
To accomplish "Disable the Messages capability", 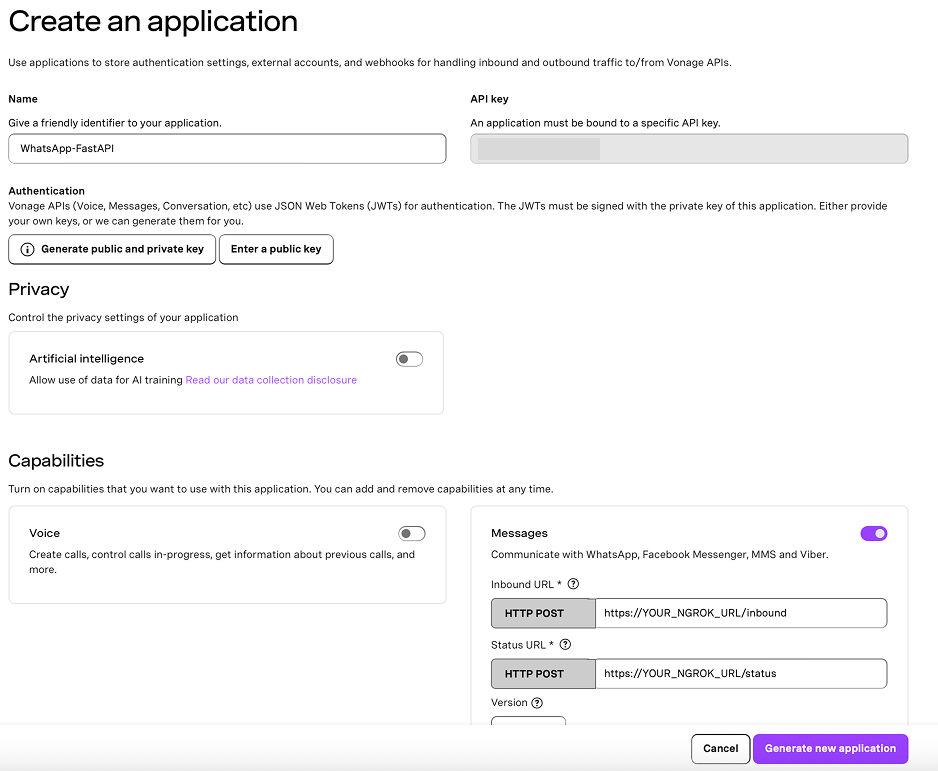I will 873,533.
